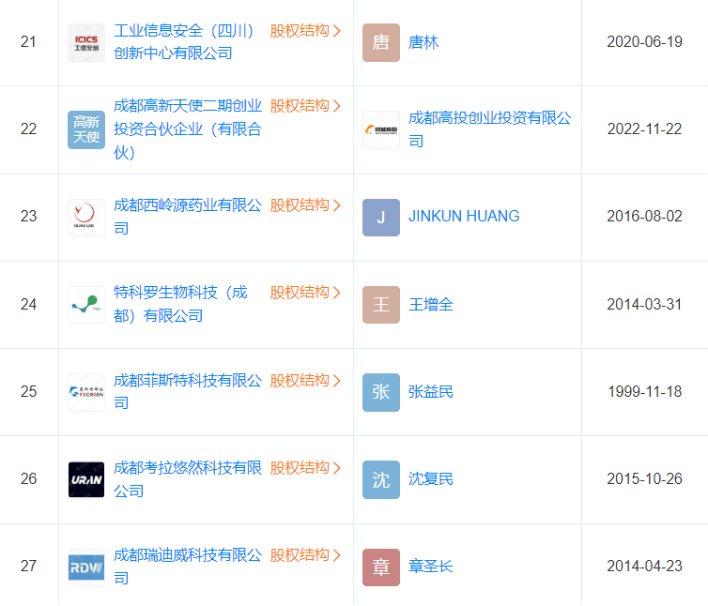Screen dimensions: 708x606
Task: Open 章圣长 person profile link
Action: click(x=431, y=566)
